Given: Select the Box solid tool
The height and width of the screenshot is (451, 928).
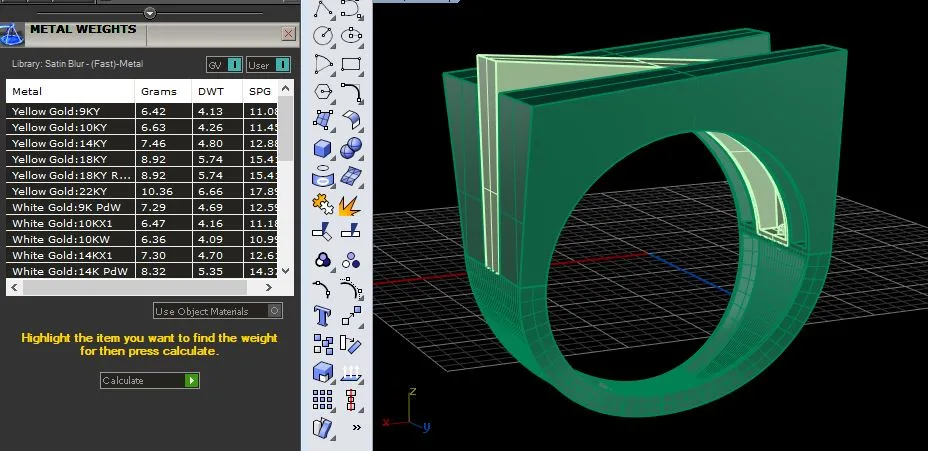Looking at the screenshot, I should 323,148.
